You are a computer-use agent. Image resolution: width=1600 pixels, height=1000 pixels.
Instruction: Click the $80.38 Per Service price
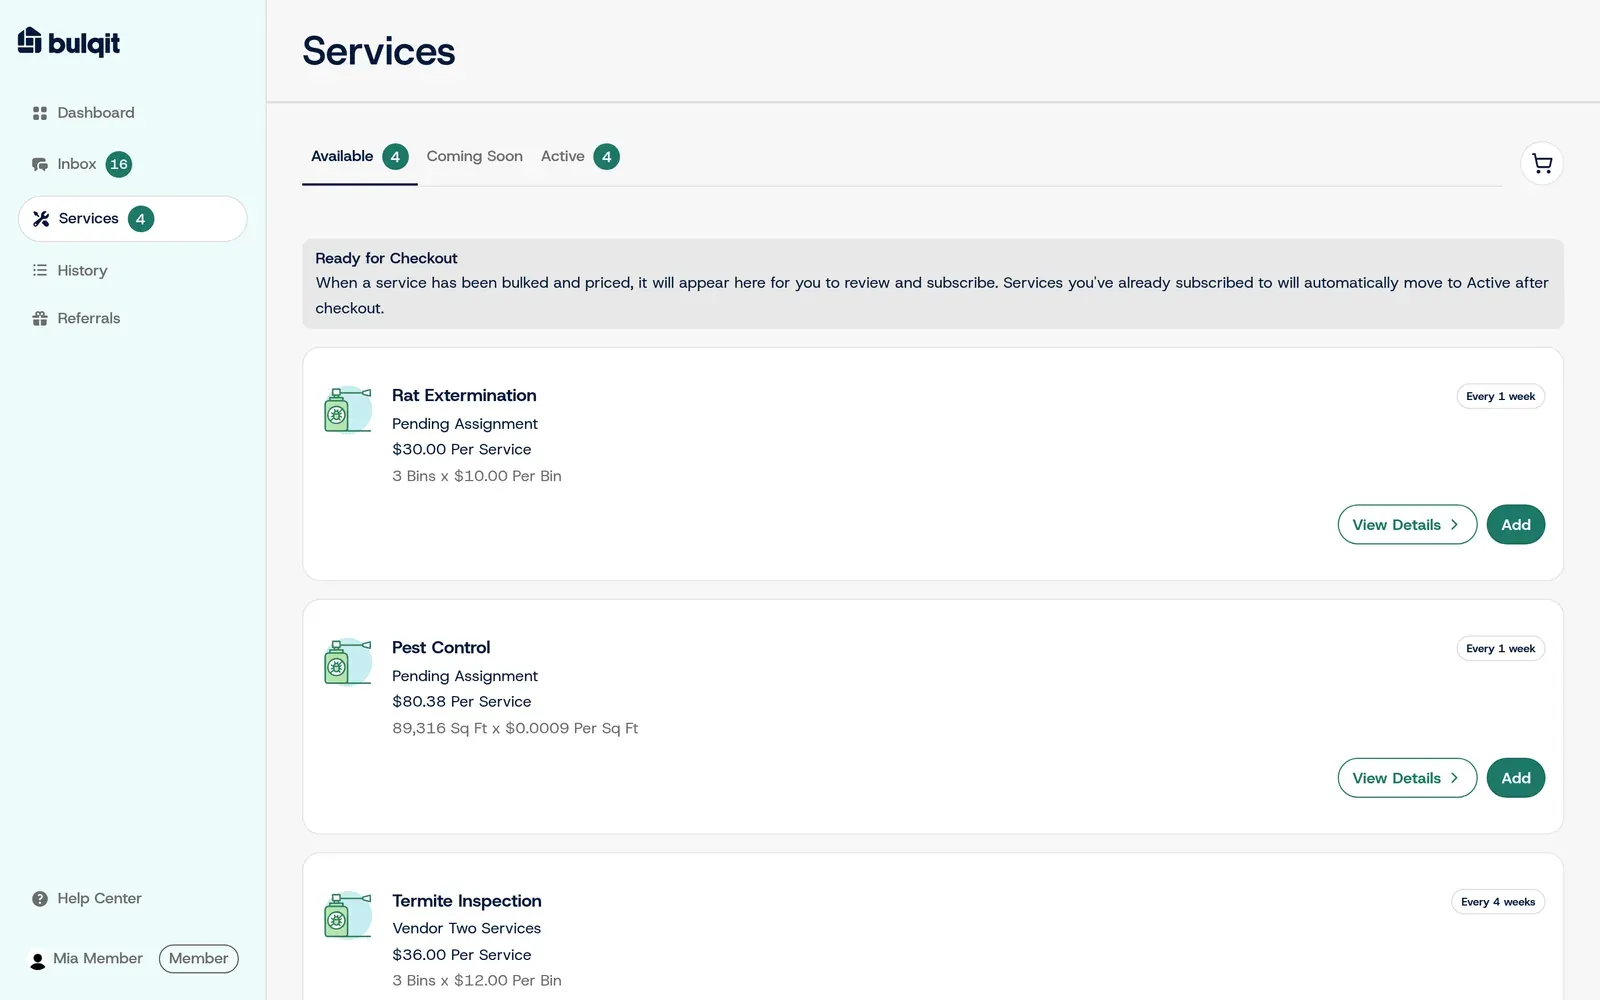pyautogui.click(x=462, y=702)
